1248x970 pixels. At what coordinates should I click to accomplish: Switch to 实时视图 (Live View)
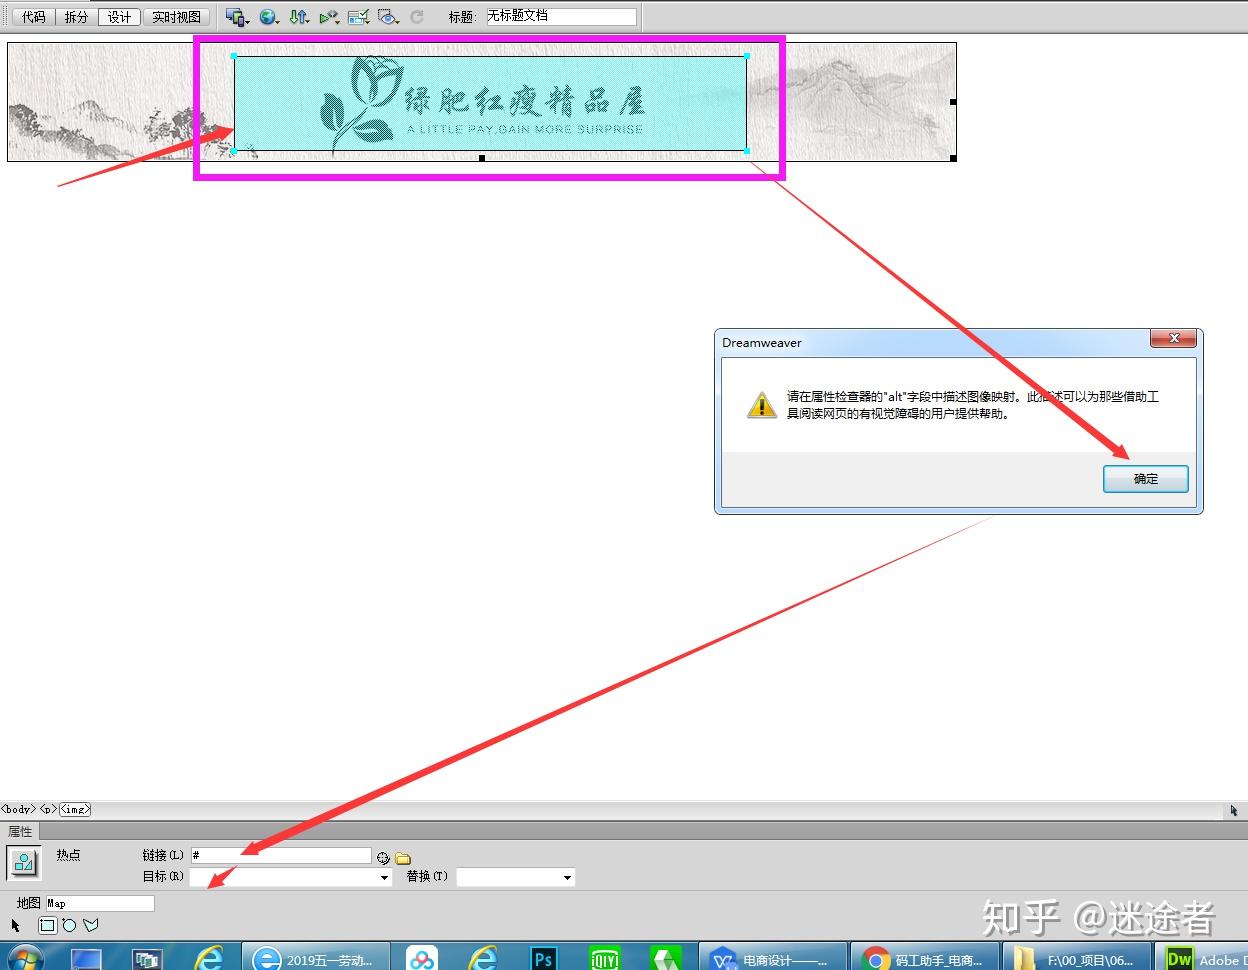click(176, 17)
